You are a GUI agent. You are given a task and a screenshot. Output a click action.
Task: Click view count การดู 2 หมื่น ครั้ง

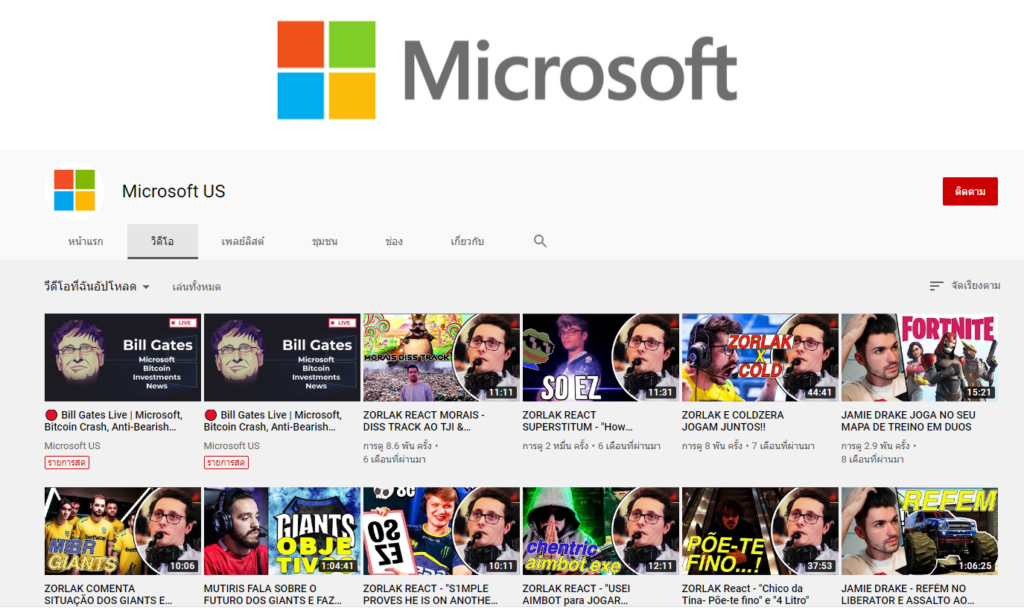[x=555, y=445]
